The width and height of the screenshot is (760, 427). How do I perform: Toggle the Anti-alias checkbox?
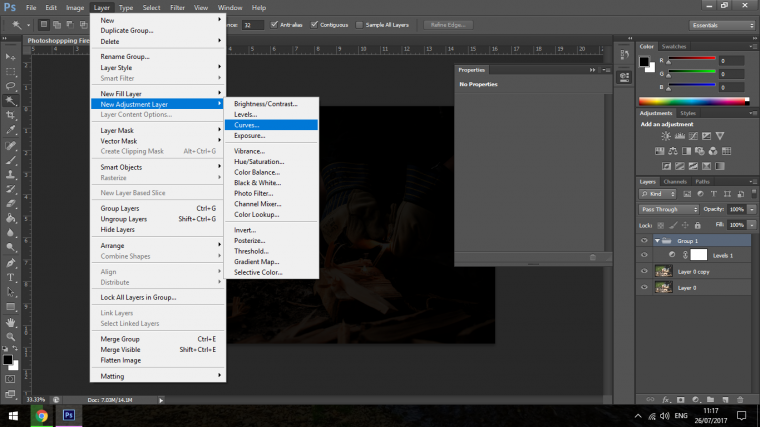tap(274, 25)
